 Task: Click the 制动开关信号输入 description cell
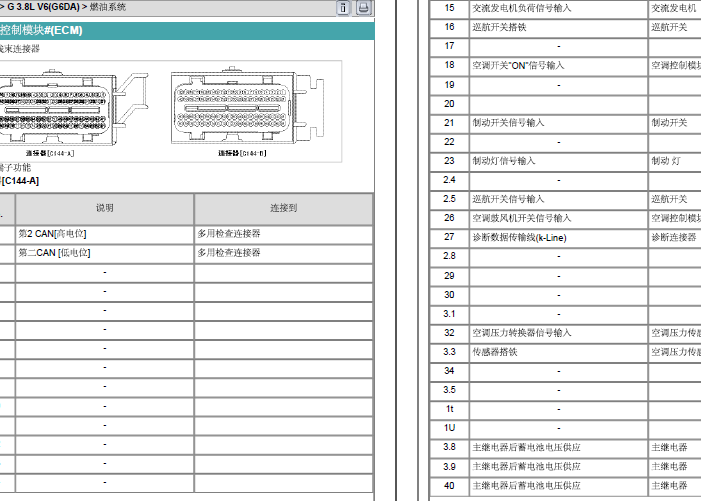558,123
